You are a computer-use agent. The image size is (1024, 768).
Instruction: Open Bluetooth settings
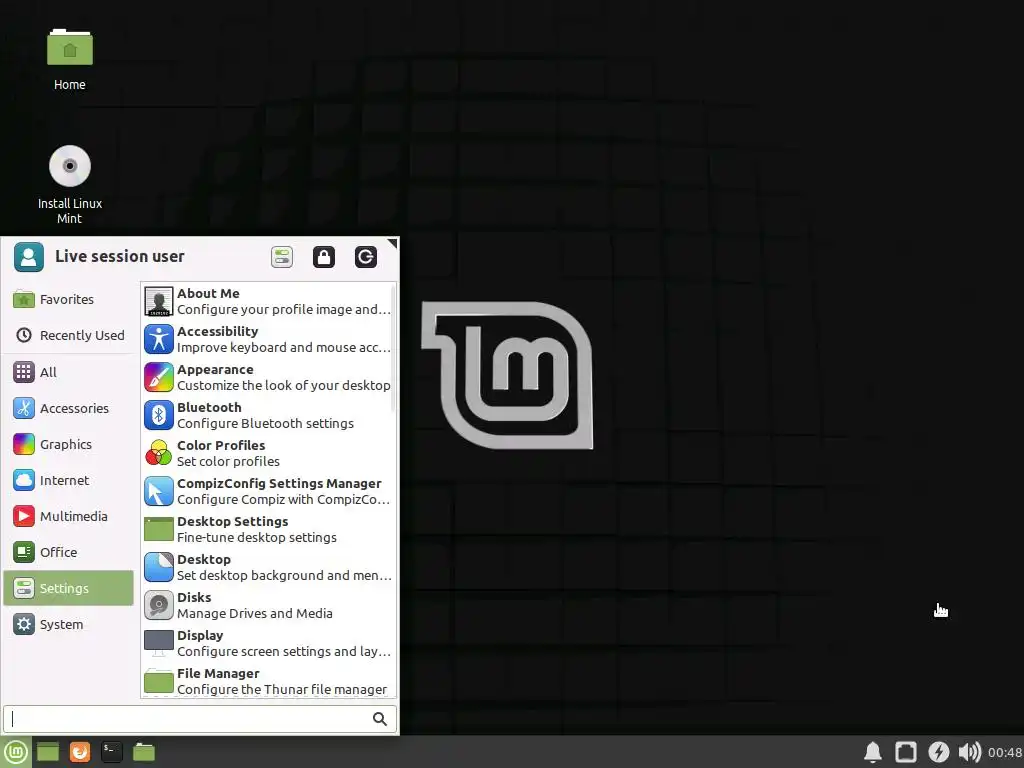[268, 415]
